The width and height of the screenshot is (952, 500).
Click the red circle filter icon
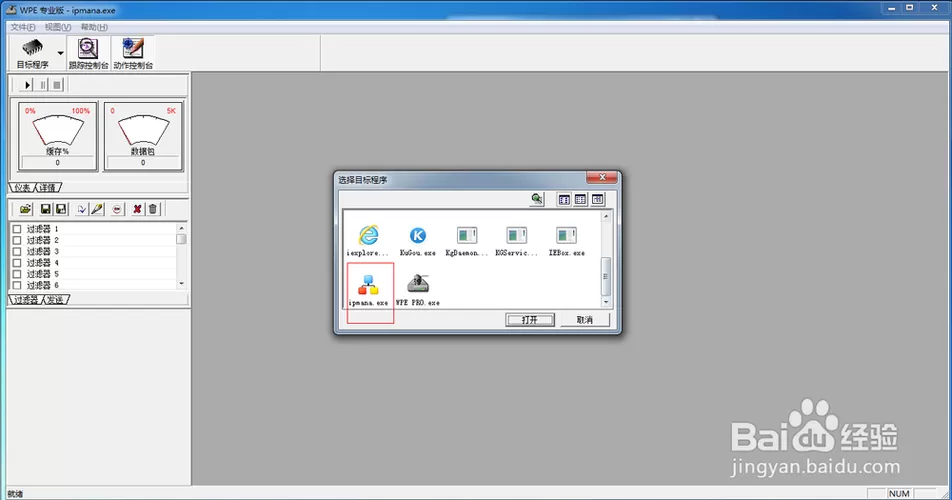tap(117, 209)
